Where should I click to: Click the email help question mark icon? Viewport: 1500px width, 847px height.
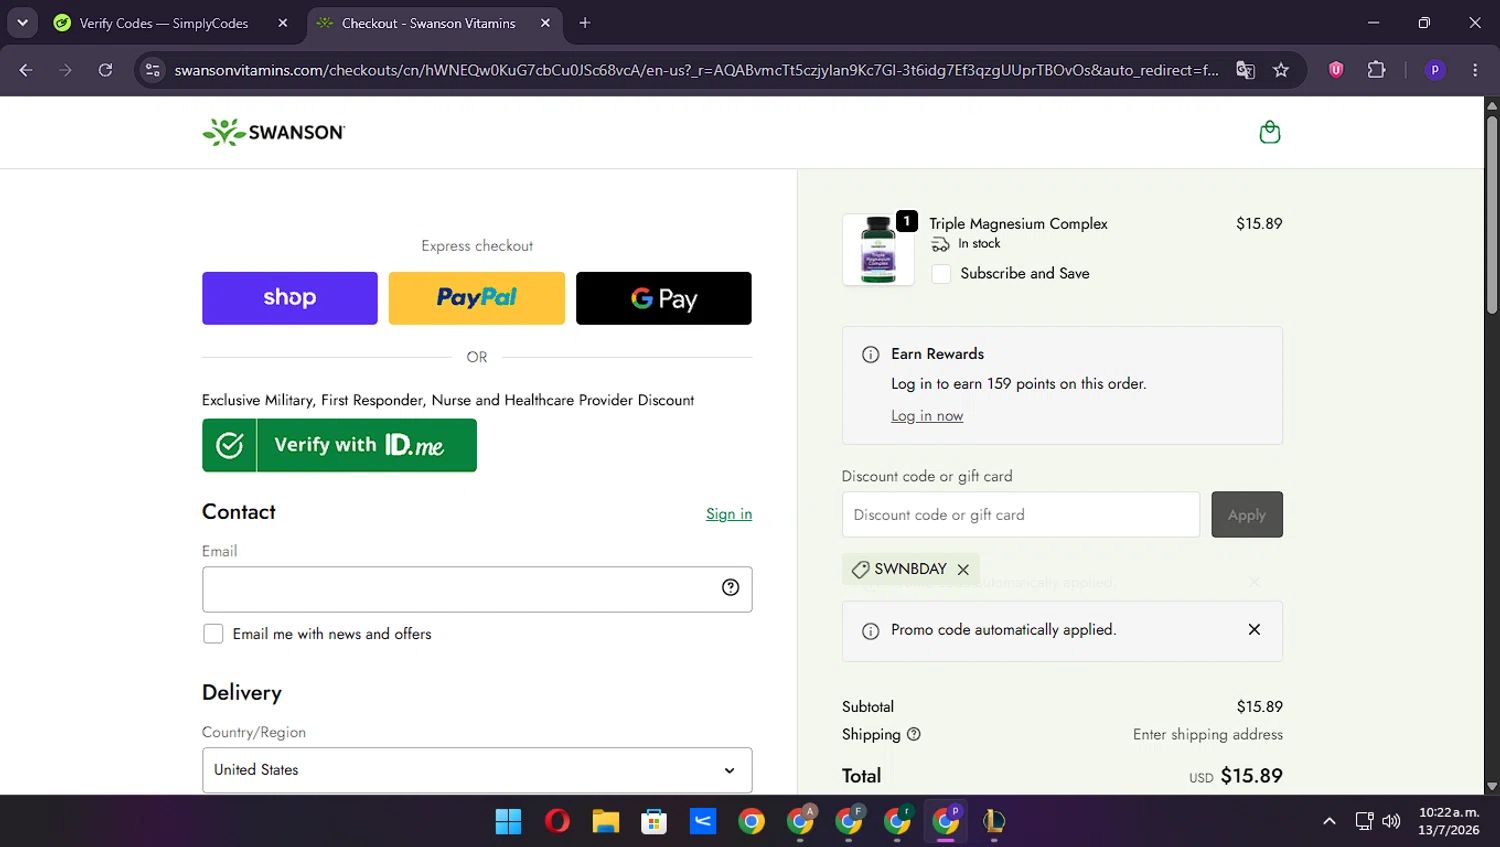(x=730, y=588)
